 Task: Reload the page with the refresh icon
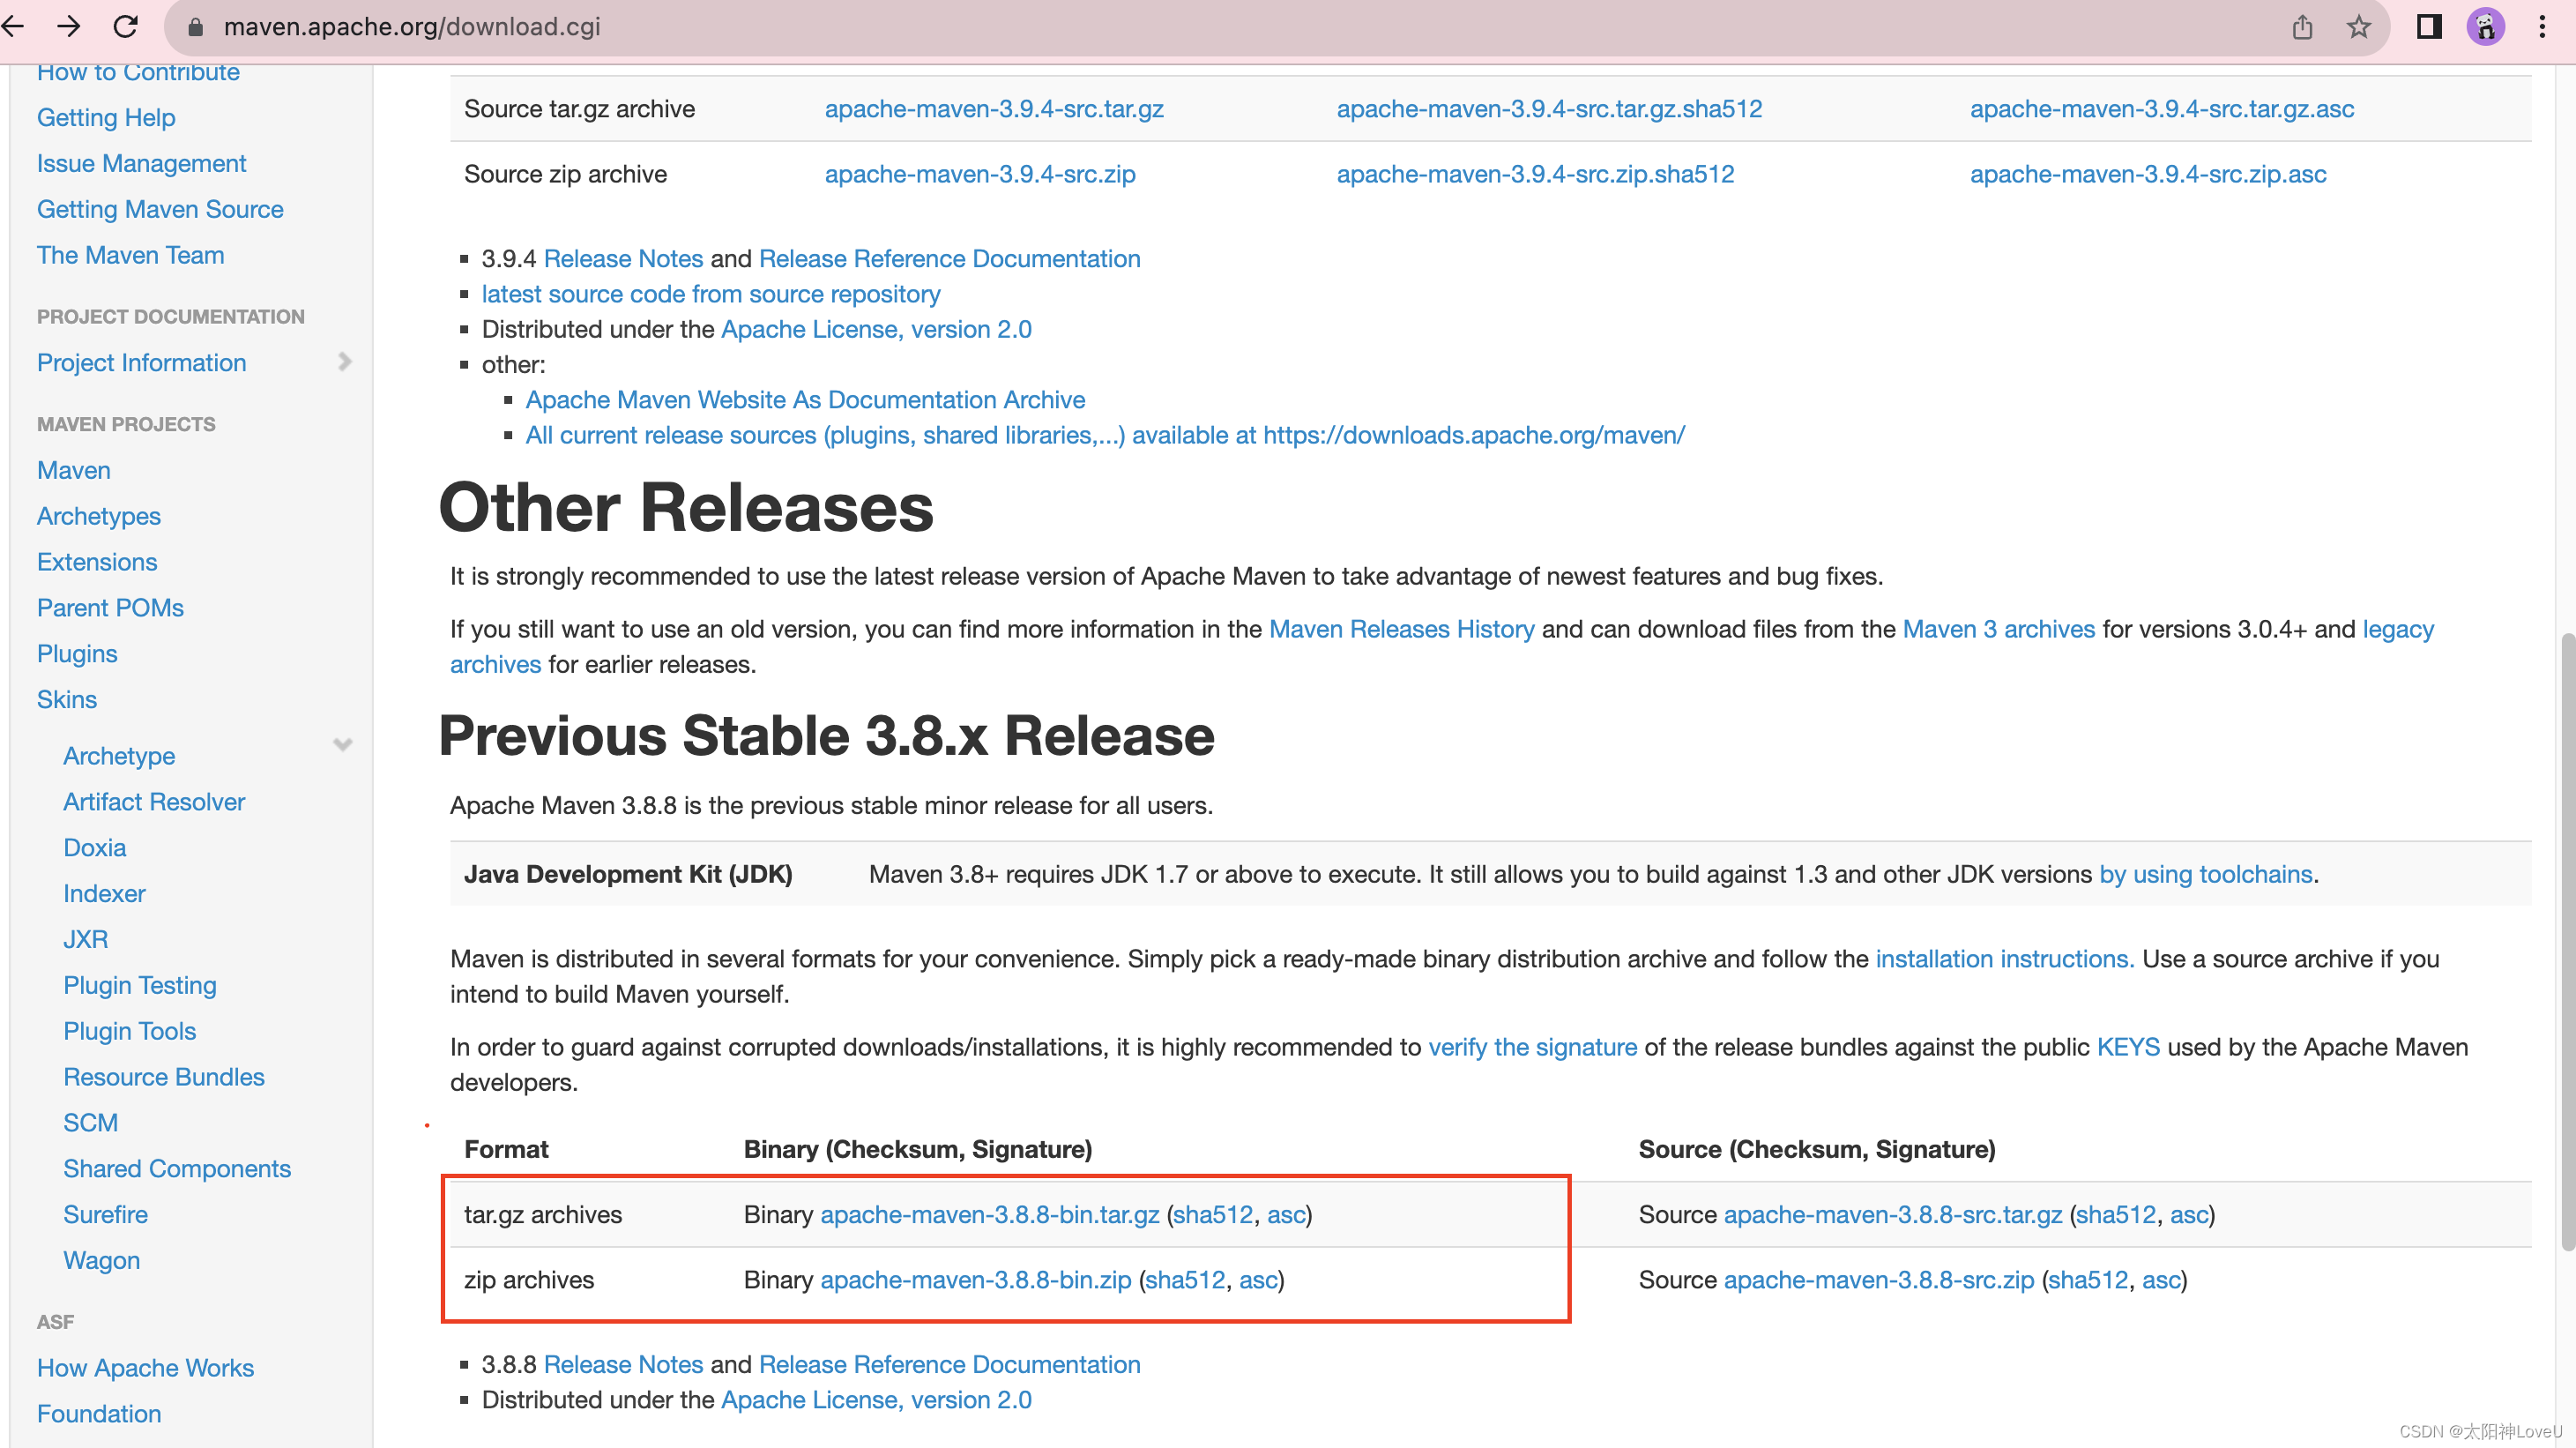(x=125, y=26)
